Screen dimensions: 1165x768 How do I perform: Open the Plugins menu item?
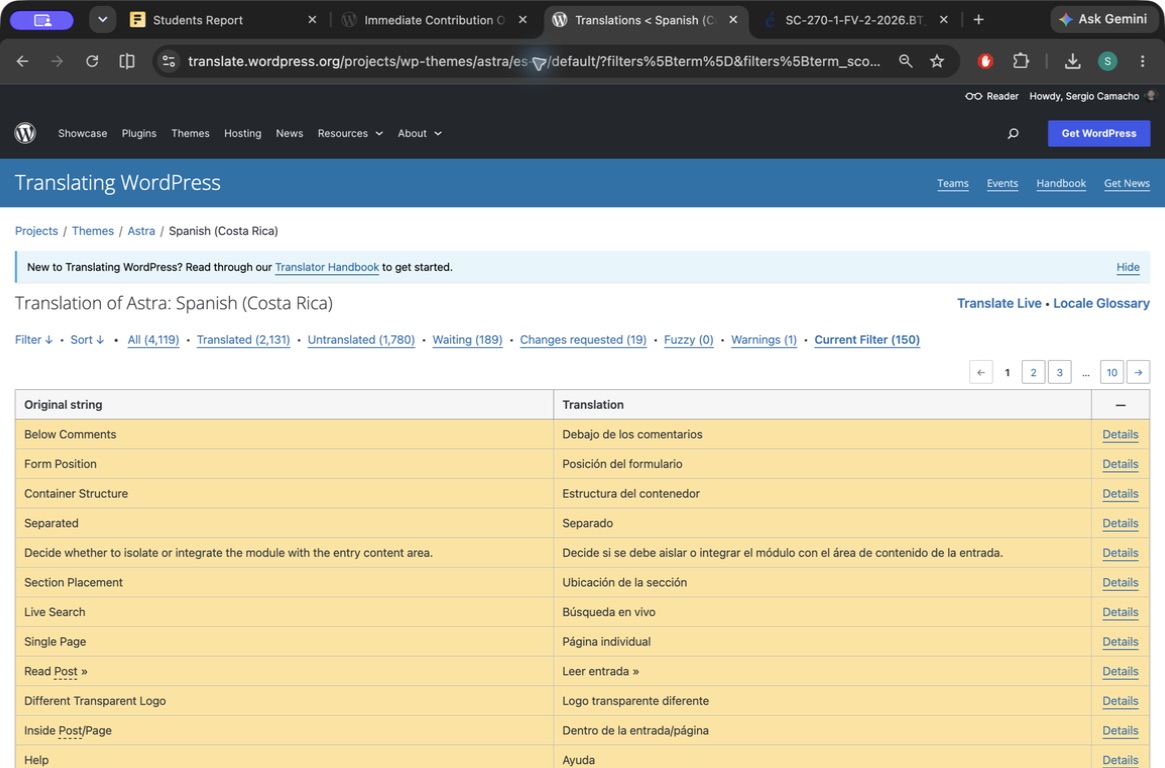[x=139, y=134]
